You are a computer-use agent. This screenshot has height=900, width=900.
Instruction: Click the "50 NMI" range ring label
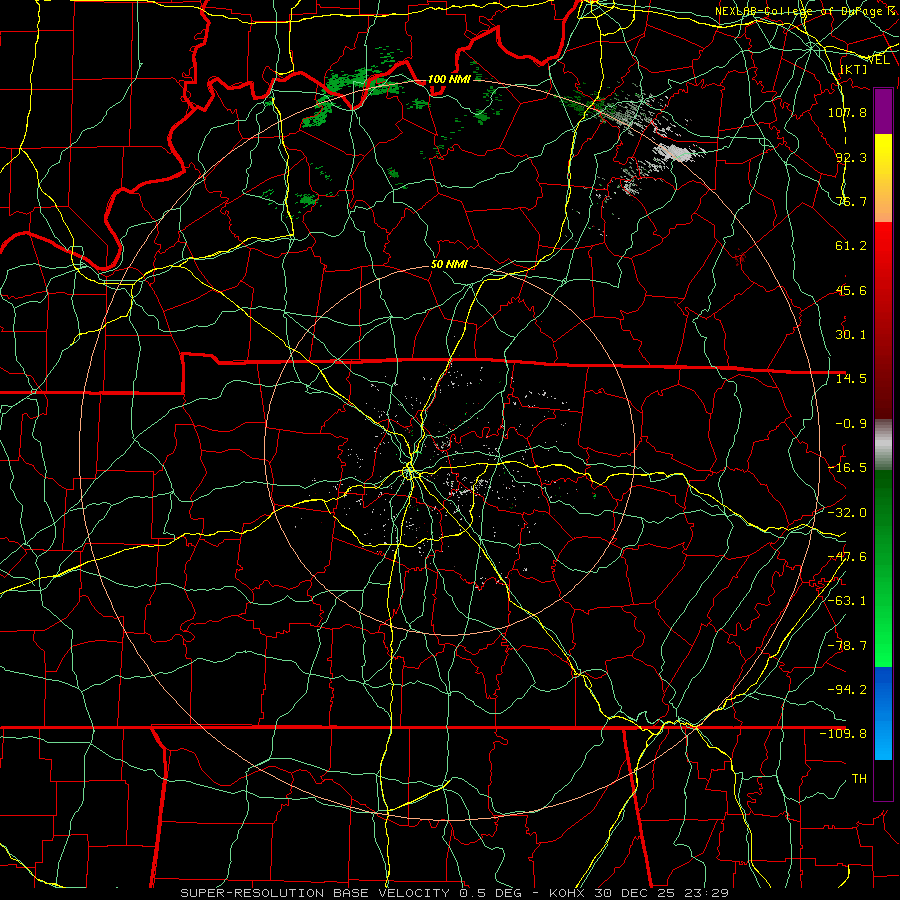pos(449,265)
